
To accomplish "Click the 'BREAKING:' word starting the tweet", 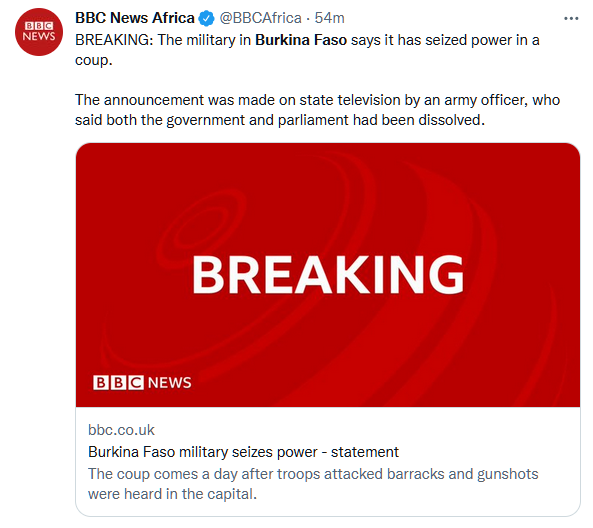I will click(114, 40).
